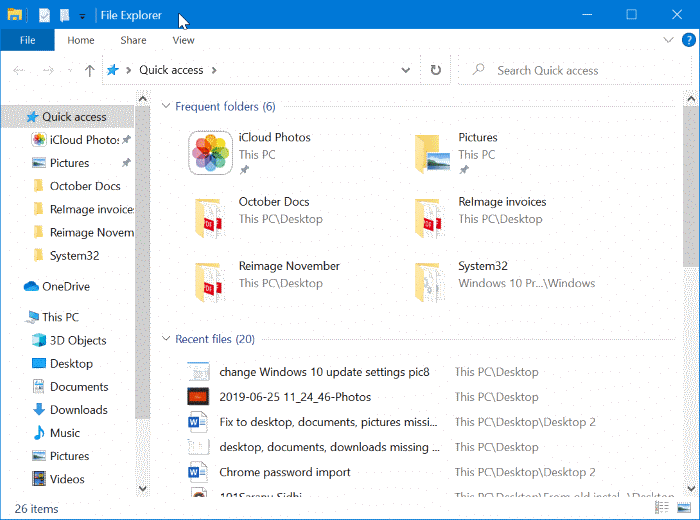Open the File menu tab
This screenshot has width=700, height=520.
pos(27,40)
